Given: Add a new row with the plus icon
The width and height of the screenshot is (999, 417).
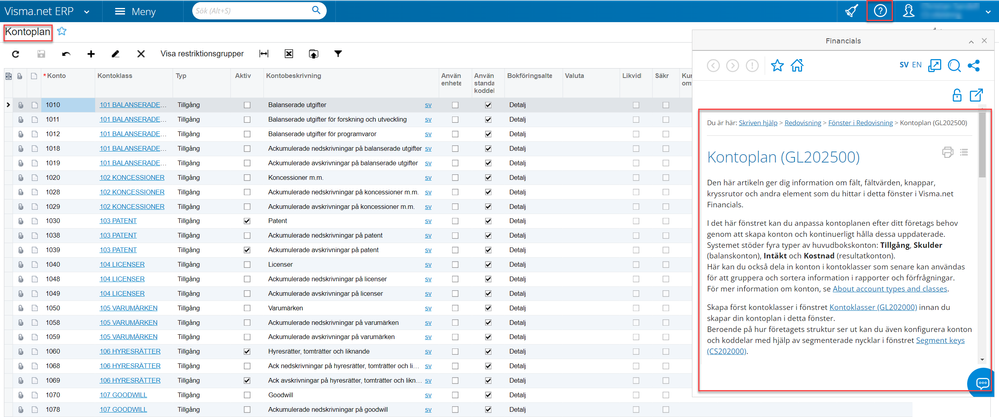Looking at the screenshot, I should tap(91, 54).
